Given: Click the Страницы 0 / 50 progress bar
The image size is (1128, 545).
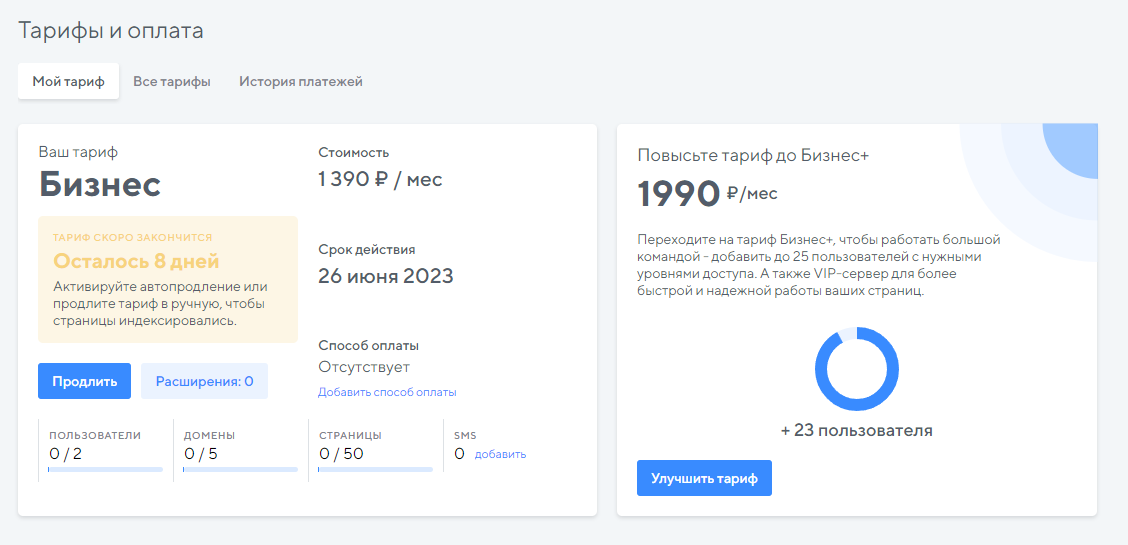Looking at the screenshot, I should pyautogui.click(x=375, y=468).
